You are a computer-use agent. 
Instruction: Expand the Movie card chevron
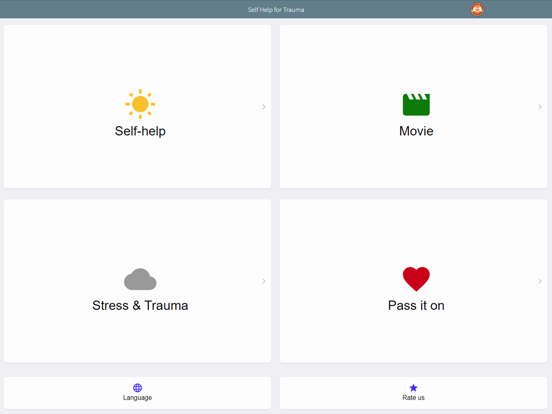540,107
